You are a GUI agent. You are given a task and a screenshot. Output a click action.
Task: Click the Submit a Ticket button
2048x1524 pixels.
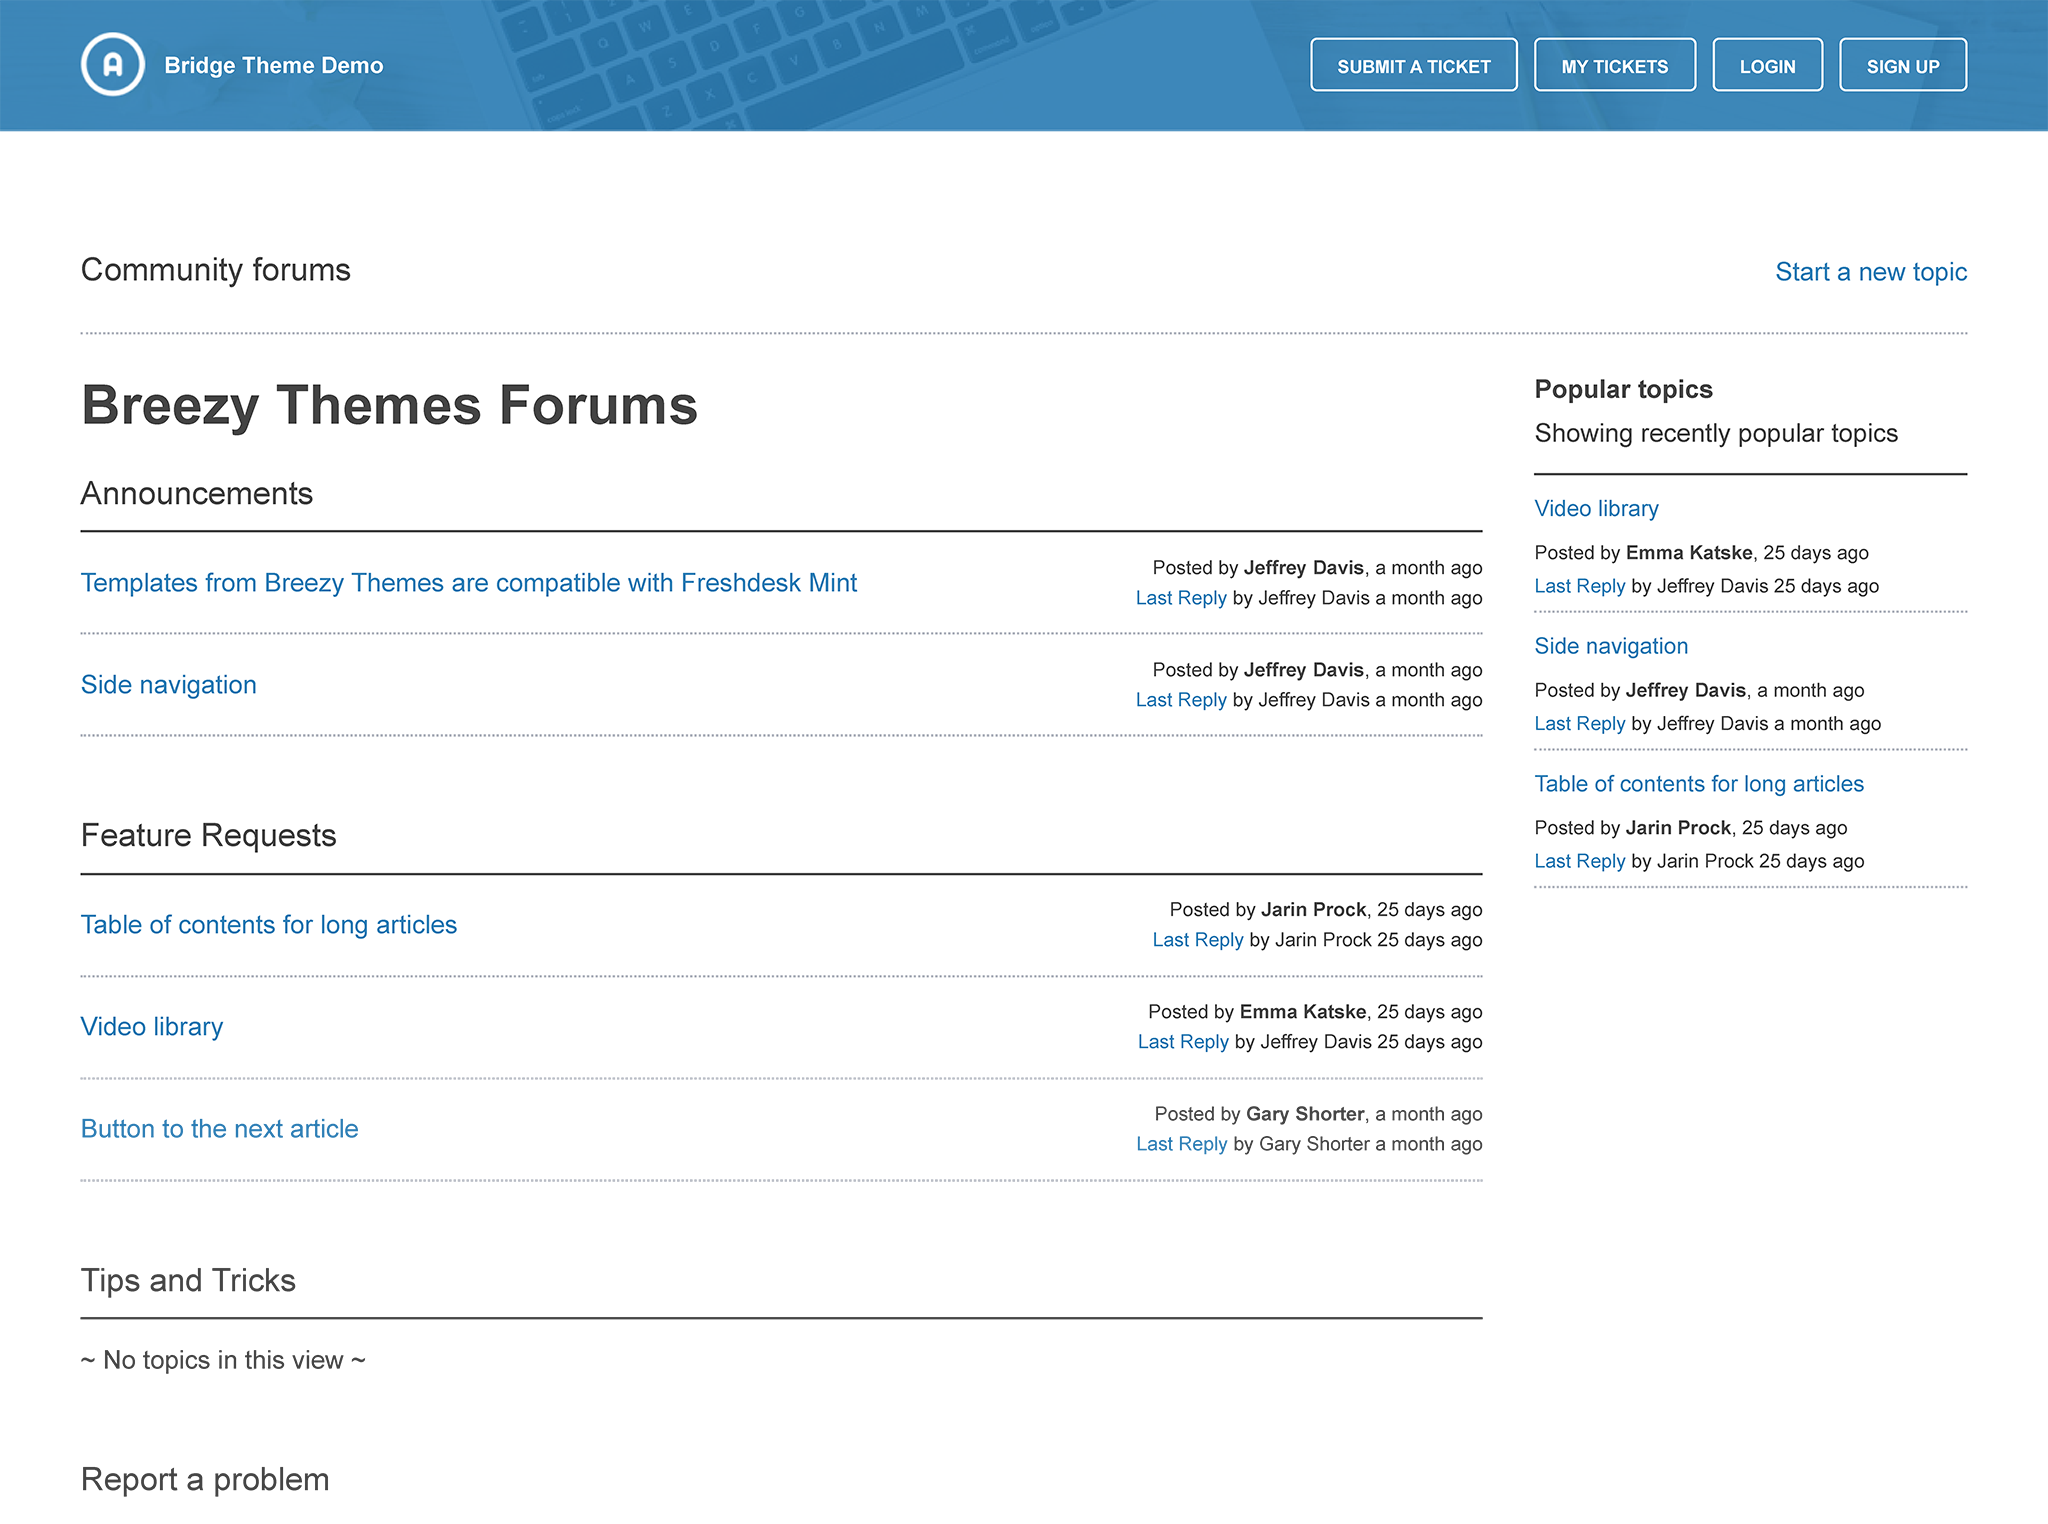[1413, 66]
